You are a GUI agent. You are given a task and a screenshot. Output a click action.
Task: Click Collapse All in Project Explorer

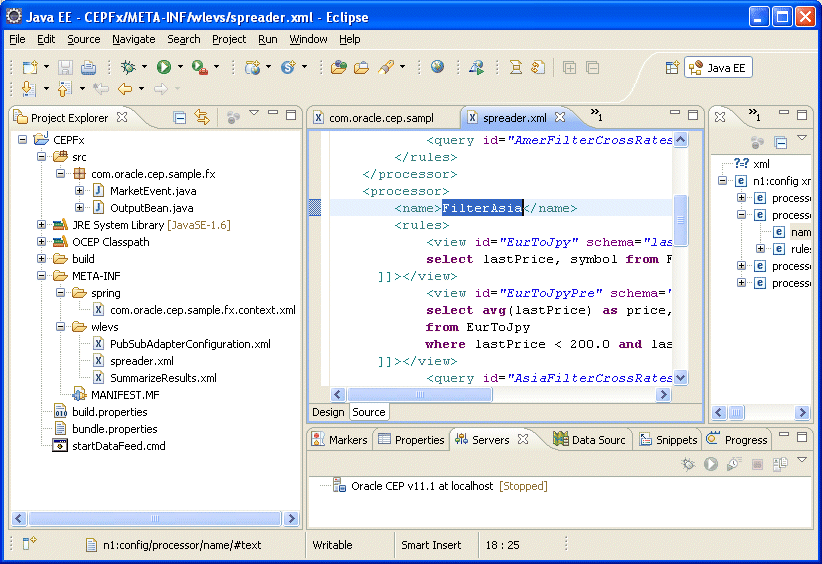click(180, 117)
